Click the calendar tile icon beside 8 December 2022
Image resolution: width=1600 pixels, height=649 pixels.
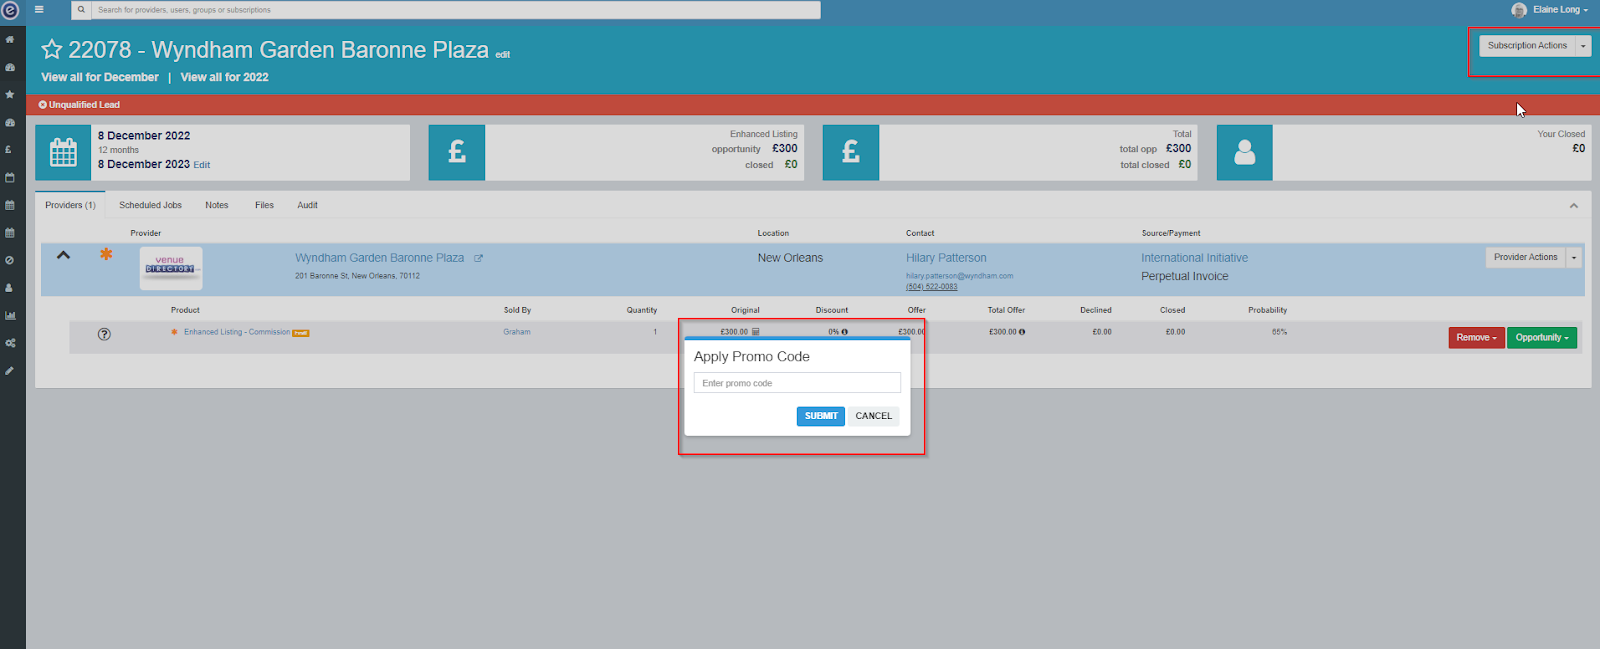(63, 153)
